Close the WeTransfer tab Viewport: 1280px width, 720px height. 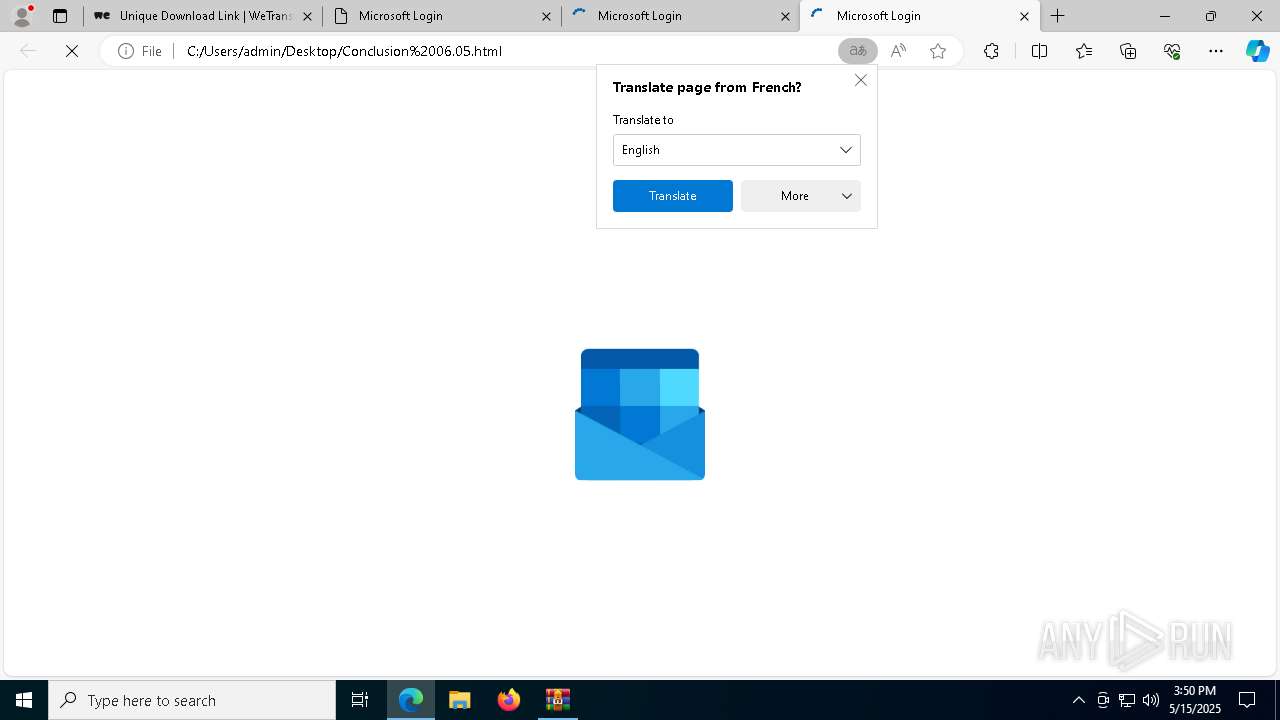(x=307, y=16)
